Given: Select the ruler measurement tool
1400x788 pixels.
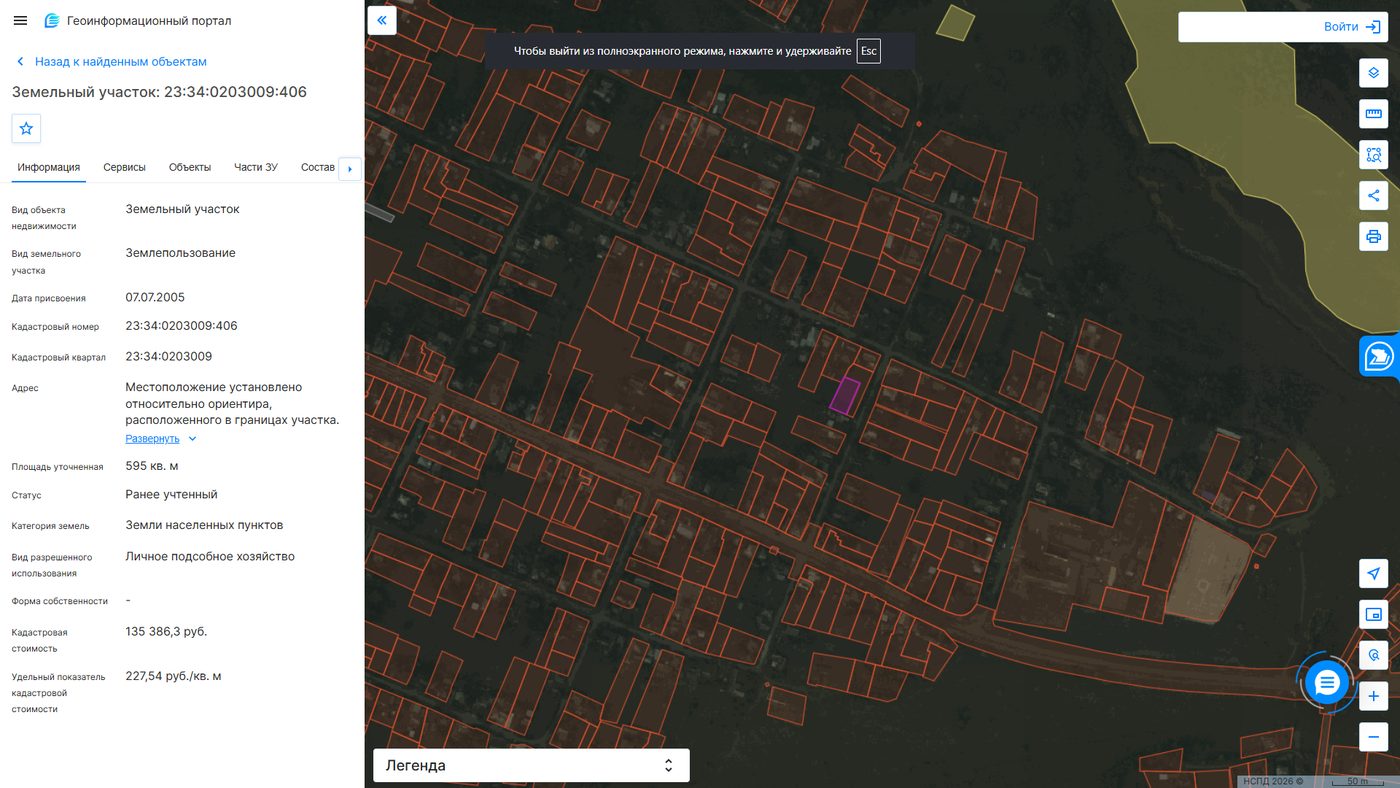Looking at the screenshot, I should click(1374, 114).
